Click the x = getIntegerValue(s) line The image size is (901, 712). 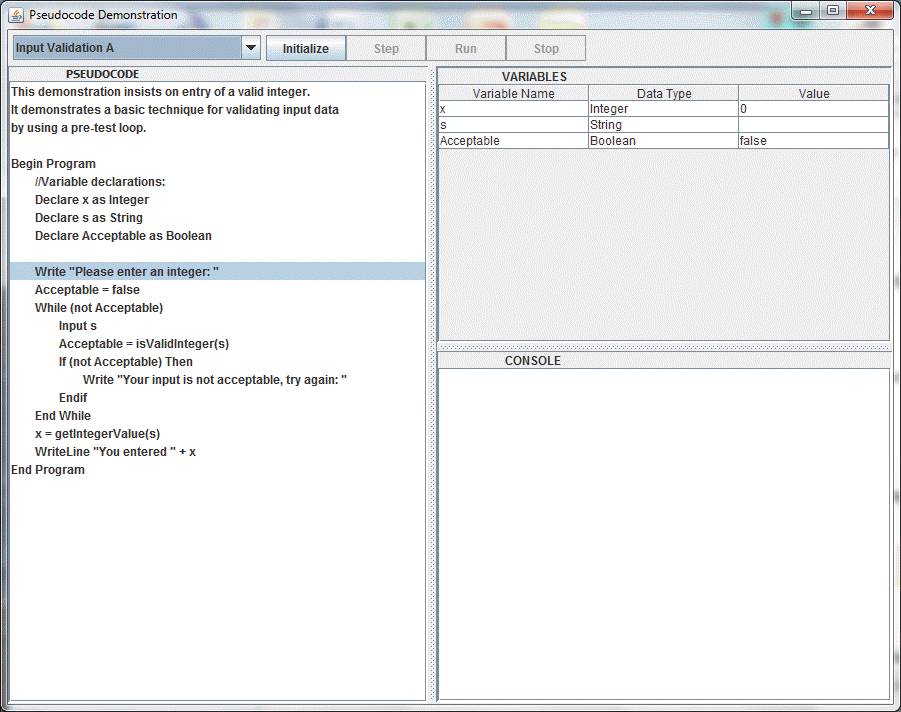click(97, 433)
